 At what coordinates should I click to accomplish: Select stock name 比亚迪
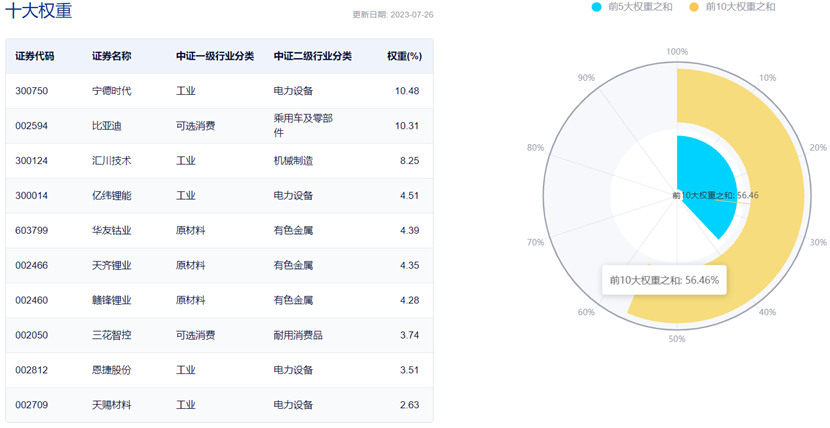point(107,126)
